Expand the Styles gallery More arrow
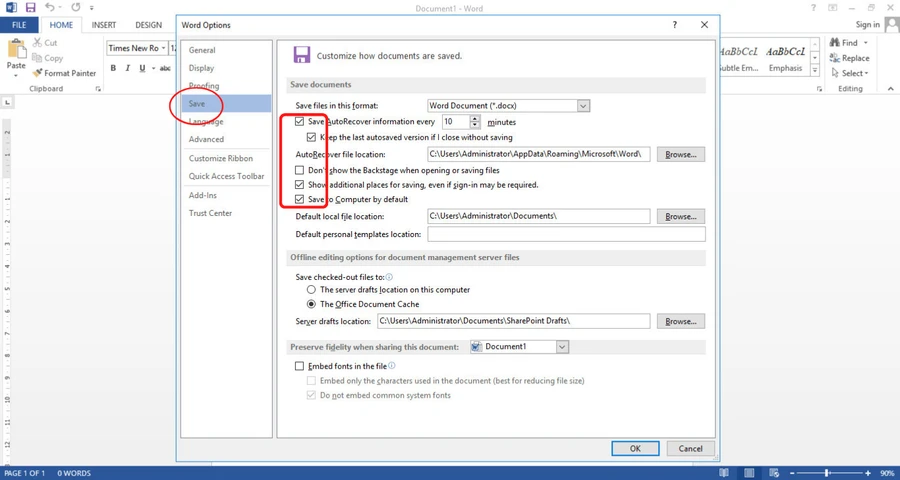The image size is (900, 480). pos(814,70)
